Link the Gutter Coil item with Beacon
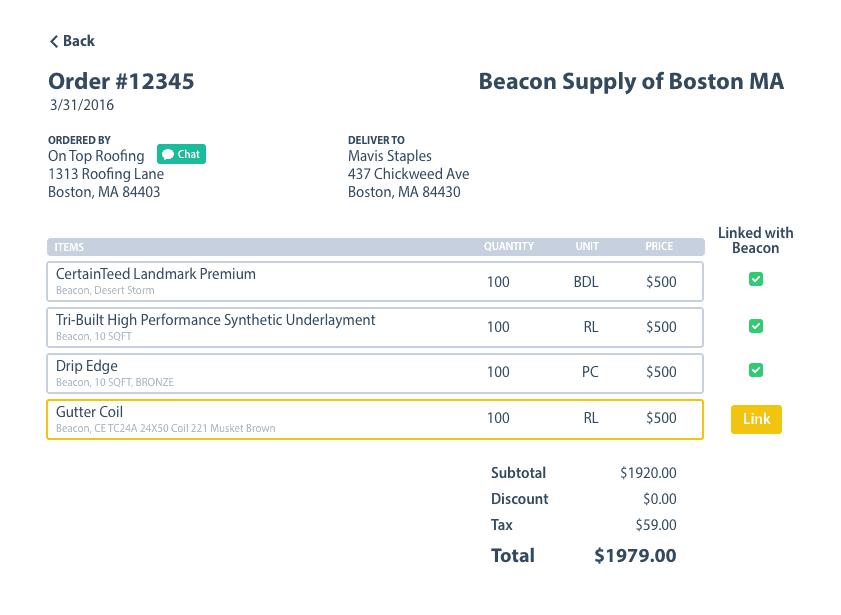This screenshot has height=615, width=841. click(756, 419)
